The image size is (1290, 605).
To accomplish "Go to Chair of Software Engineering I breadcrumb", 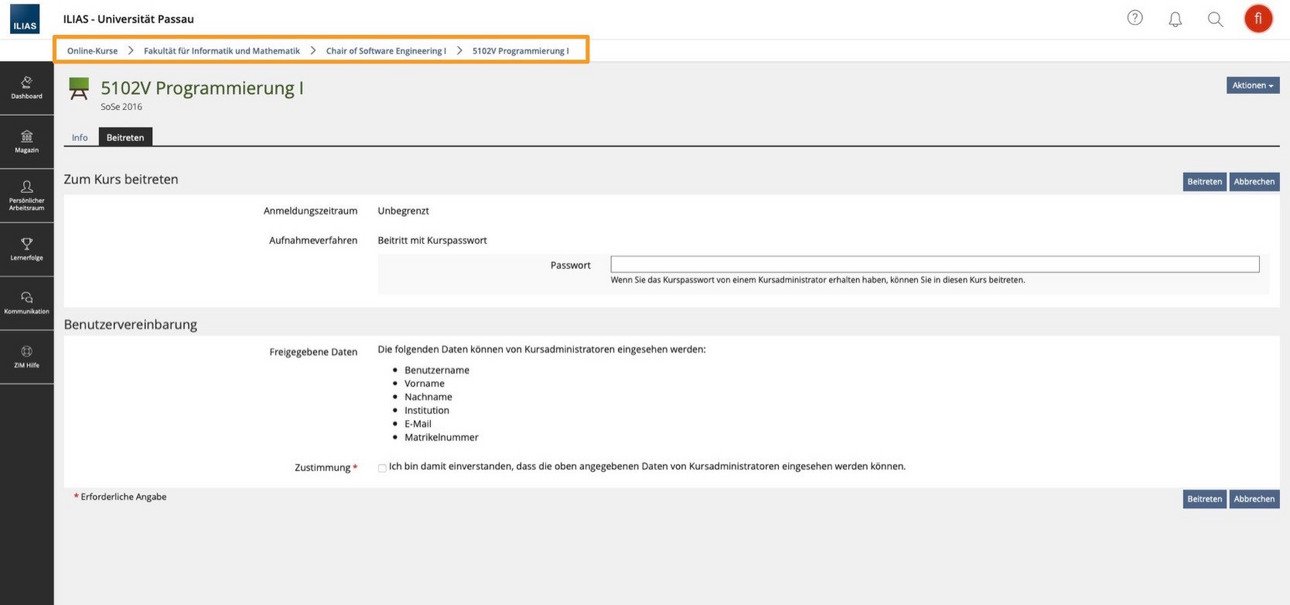I will tap(386, 50).
